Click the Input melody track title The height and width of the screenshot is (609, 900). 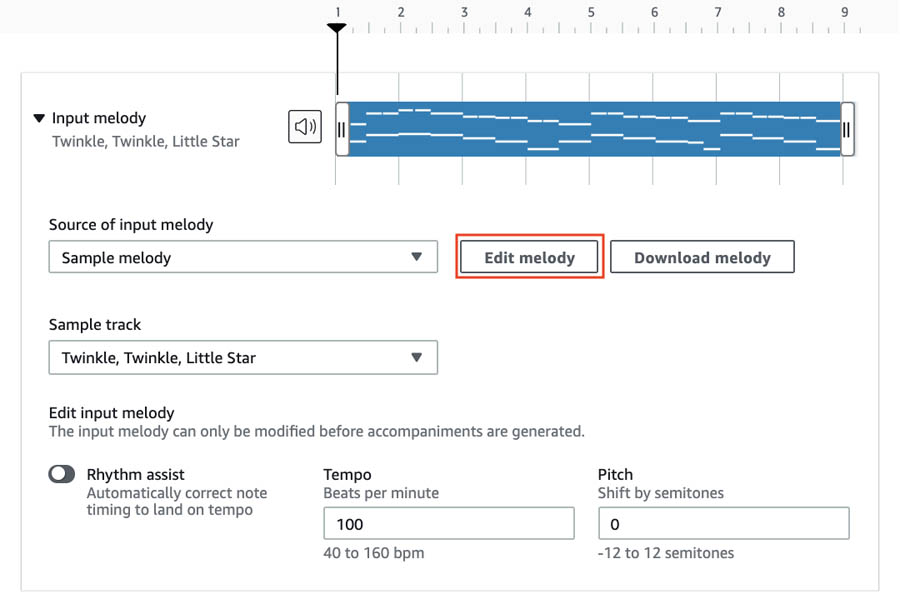pos(99,118)
